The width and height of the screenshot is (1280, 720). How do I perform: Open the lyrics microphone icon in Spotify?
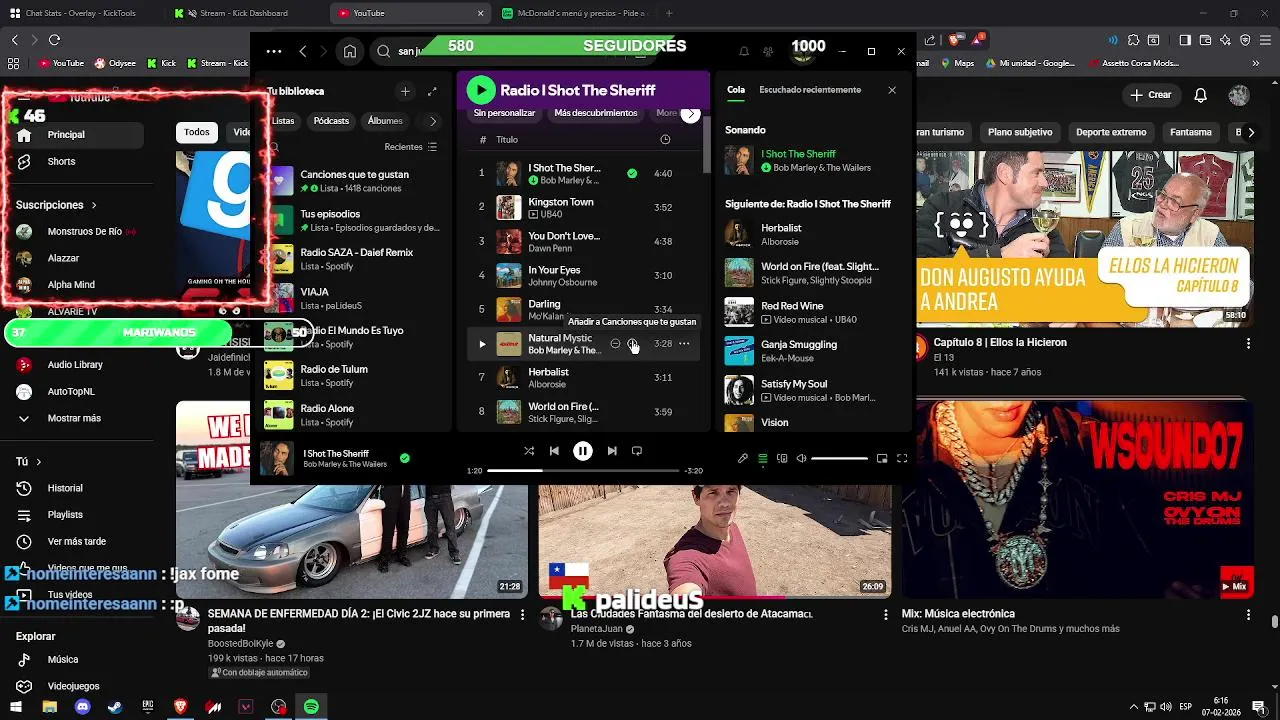click(x=743, y=459)
